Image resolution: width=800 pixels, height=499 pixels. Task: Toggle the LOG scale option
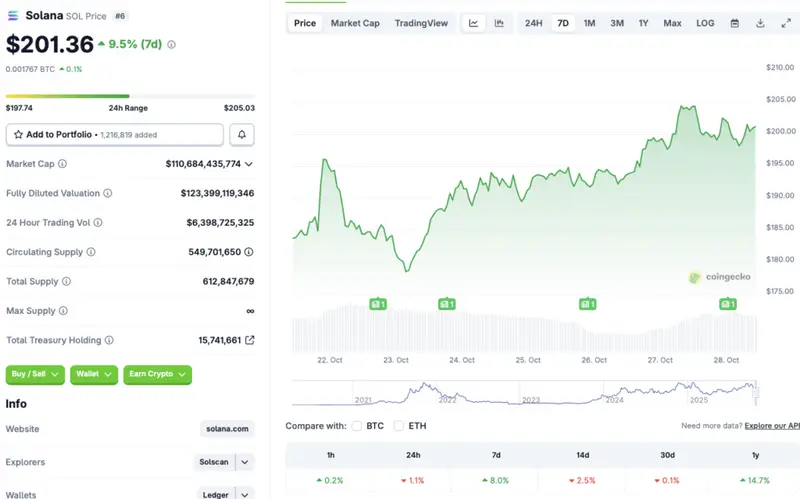(x=705, y=23)
